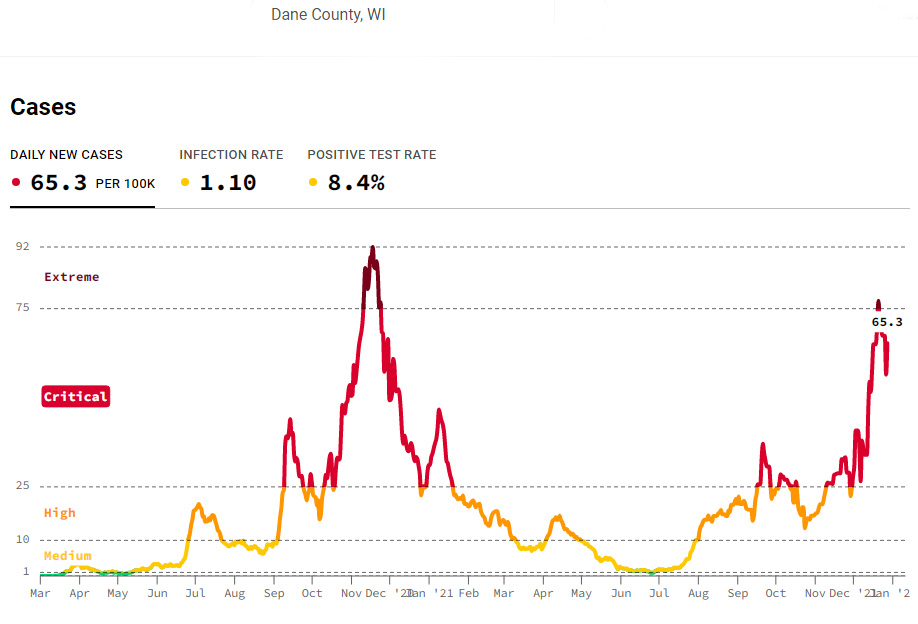
Task: Click the Feb label on x-axis
Action: point(468,593)
